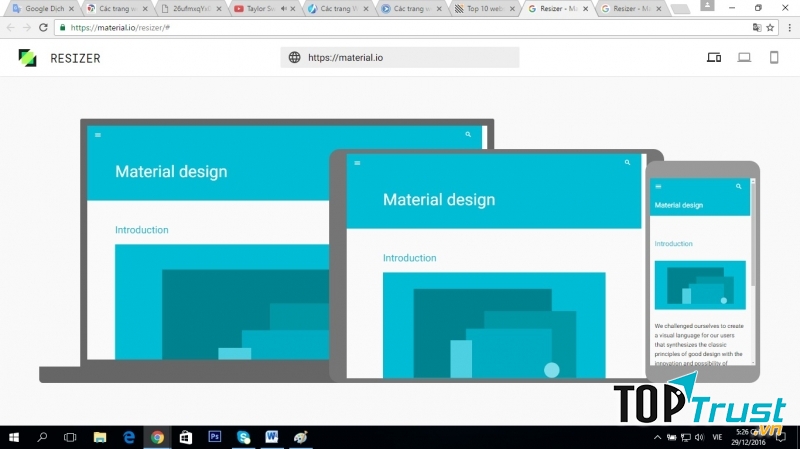This screenshot has width=800, height=449.
Task: Click Chrome icon on taskbar
Action: pyautogui.click(x=157, y=437)
